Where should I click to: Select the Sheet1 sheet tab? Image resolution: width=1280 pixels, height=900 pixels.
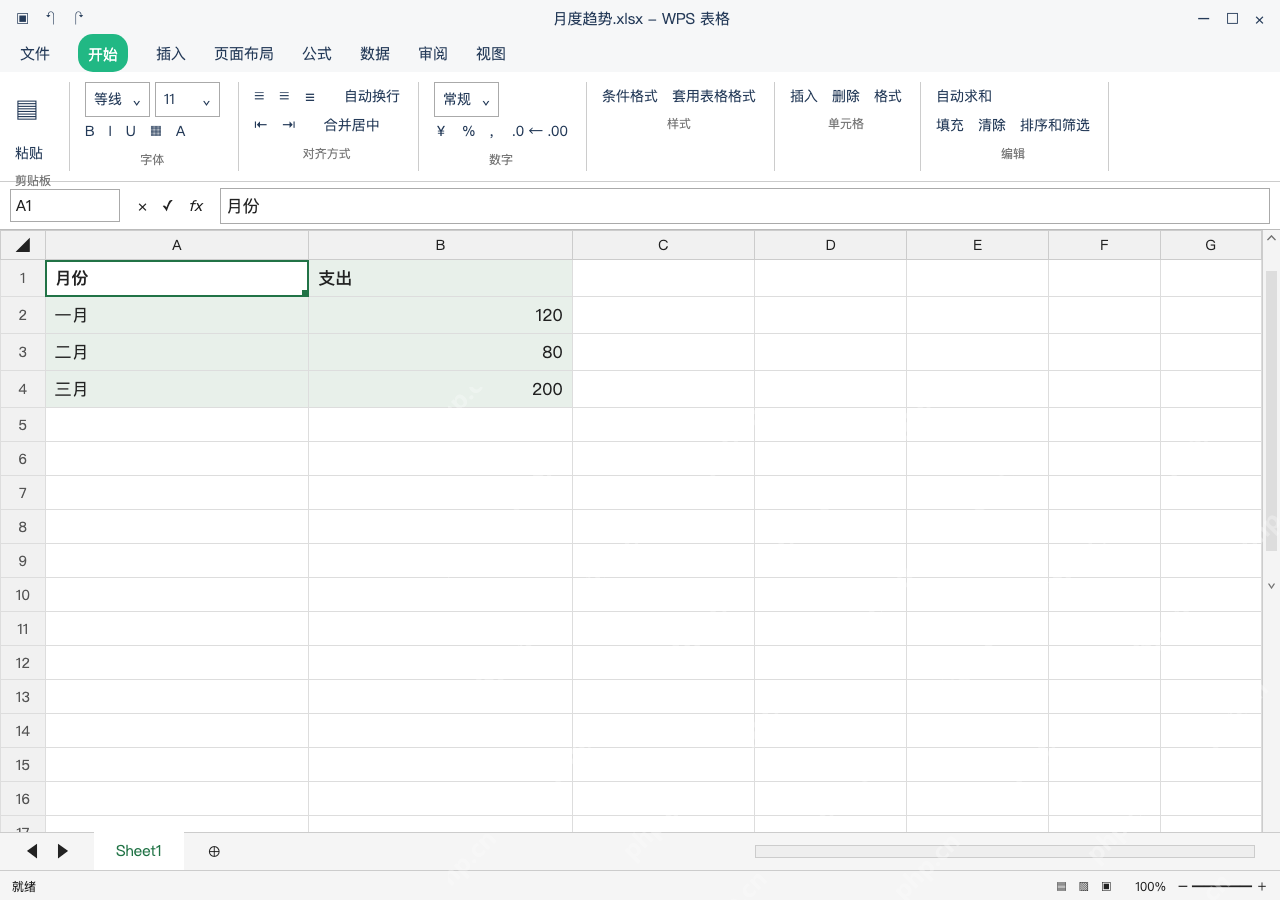point(139,851)
